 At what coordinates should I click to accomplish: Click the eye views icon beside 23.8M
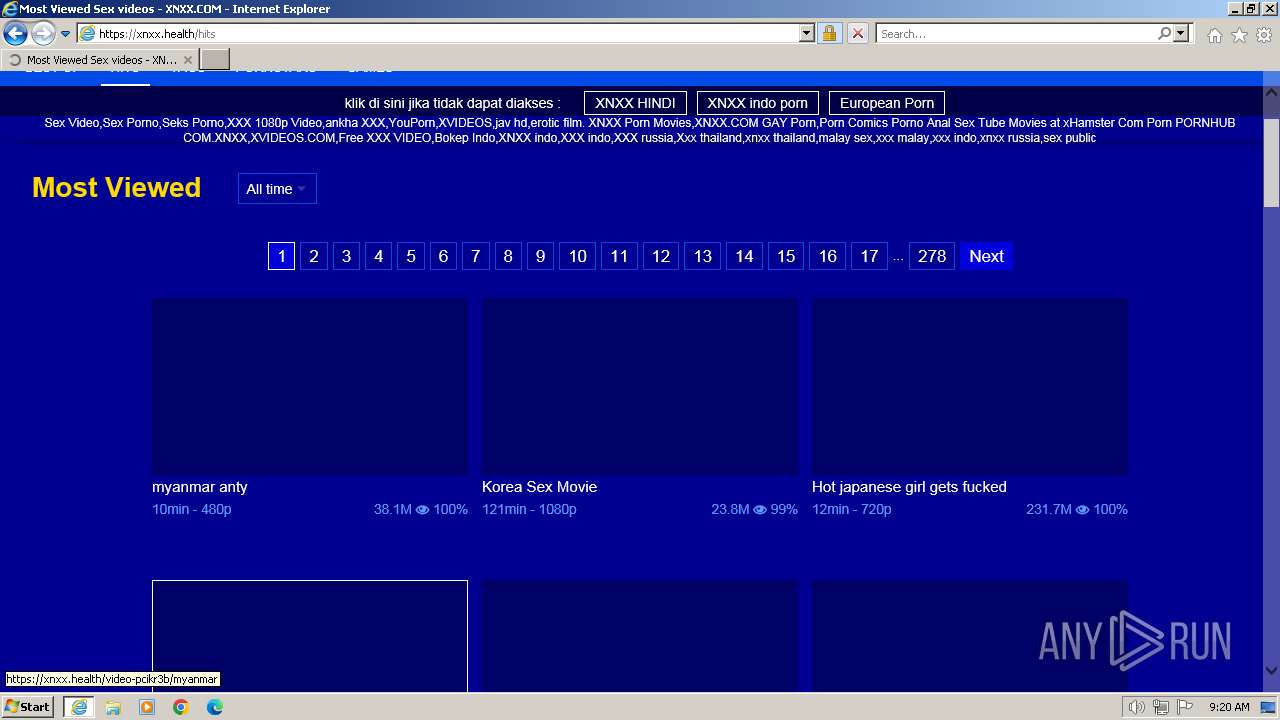pos(760,510)
